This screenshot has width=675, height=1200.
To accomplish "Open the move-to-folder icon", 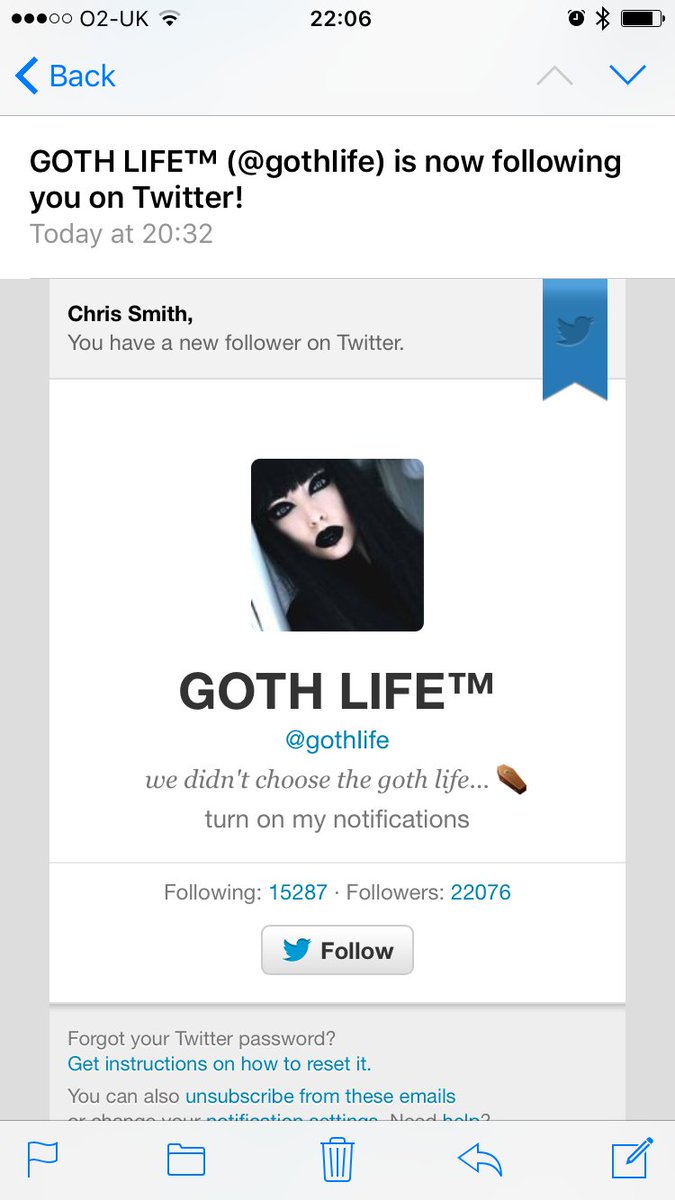I will (186, 1160).
